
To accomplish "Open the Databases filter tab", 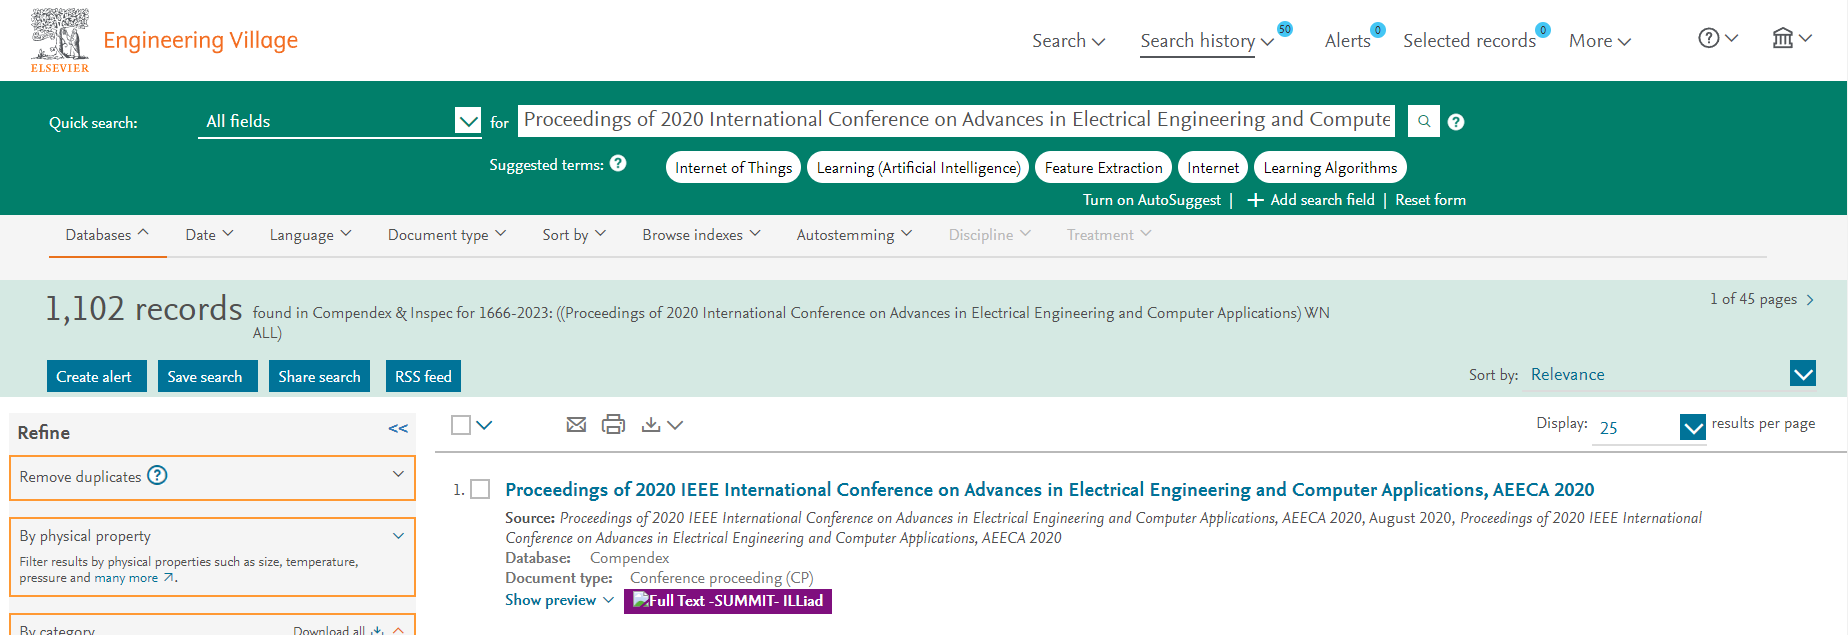I will click(x=107, y=234).
